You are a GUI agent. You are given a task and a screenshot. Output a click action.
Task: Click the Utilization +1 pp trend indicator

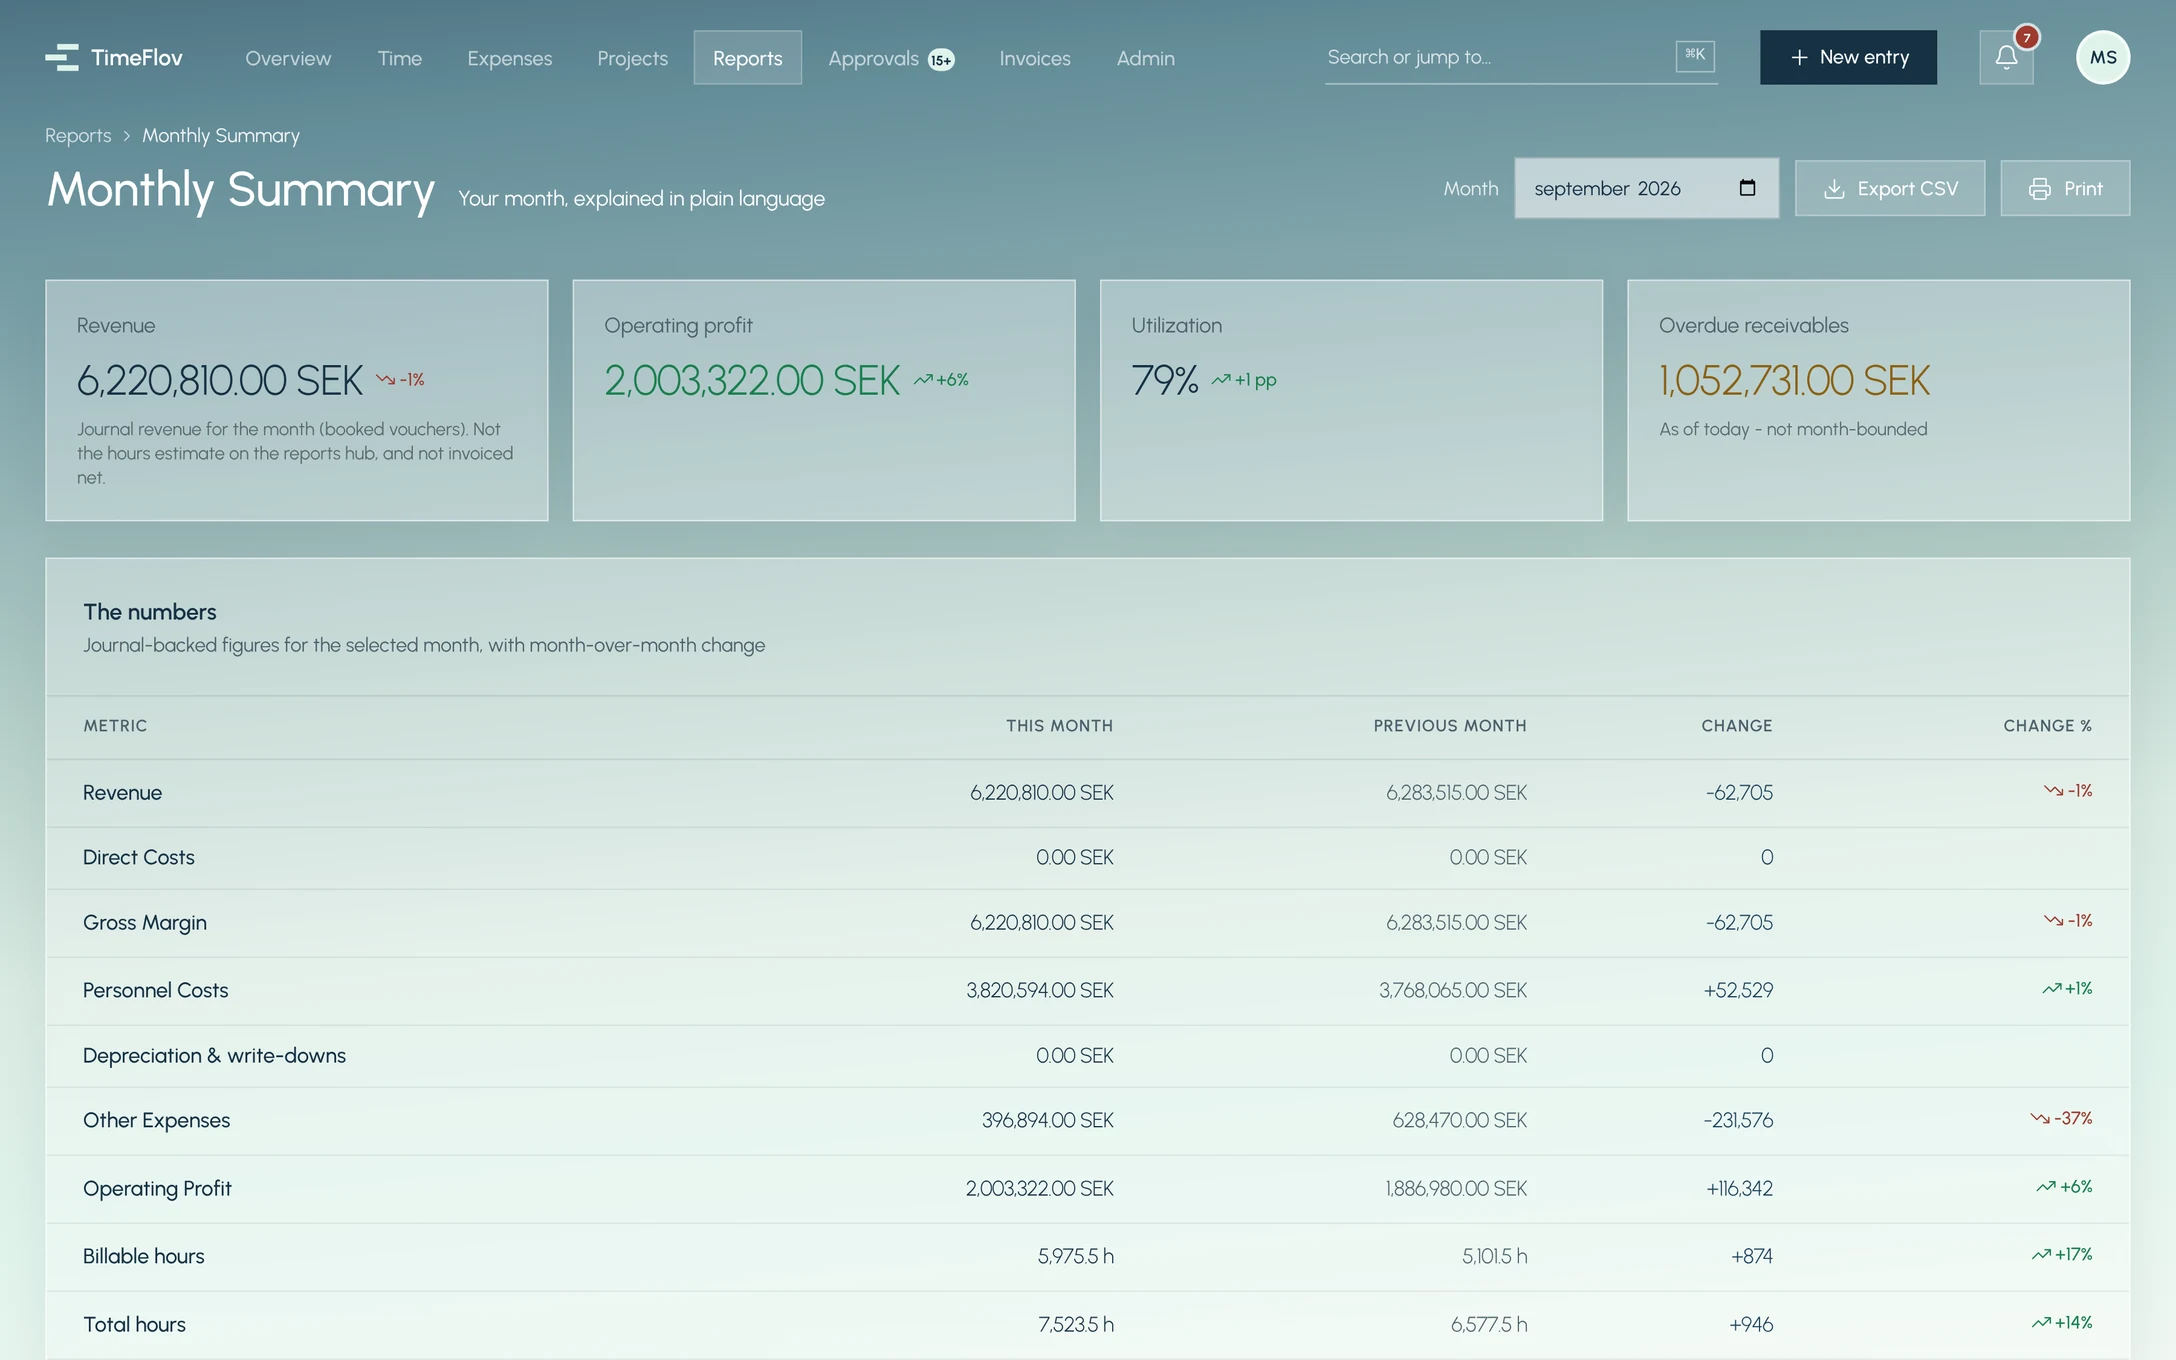[1244, 380]
